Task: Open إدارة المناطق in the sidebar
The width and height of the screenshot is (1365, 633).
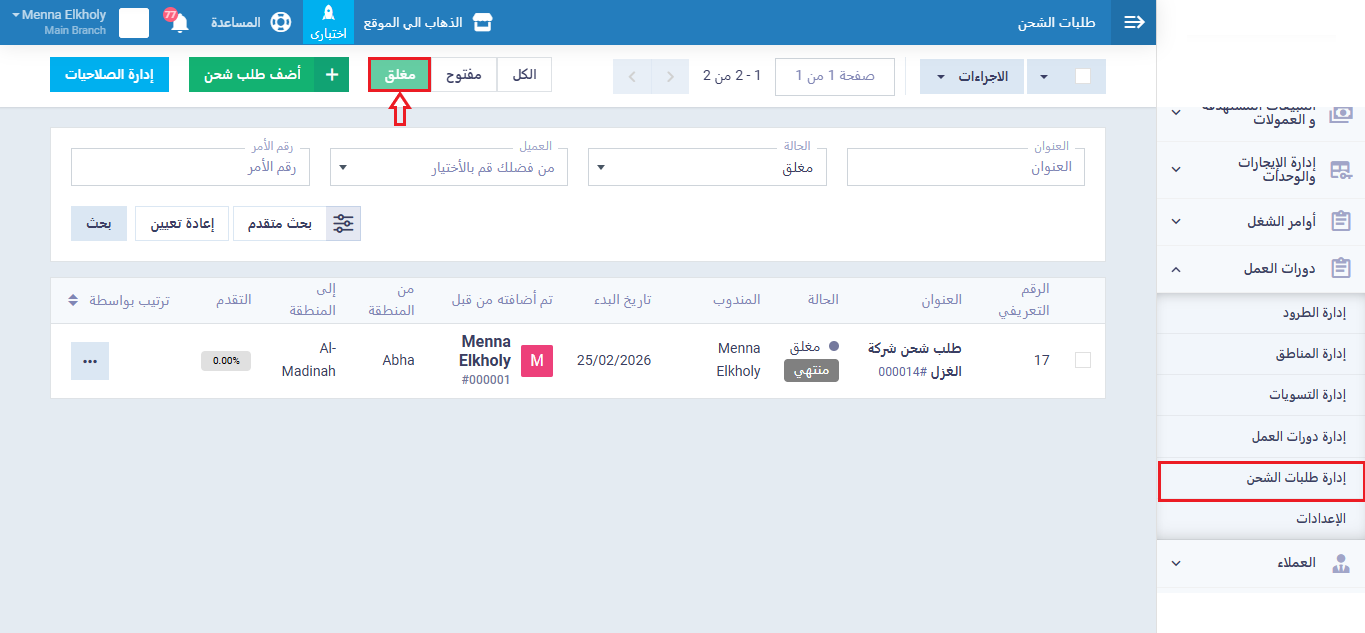Action: [1310, 354]
